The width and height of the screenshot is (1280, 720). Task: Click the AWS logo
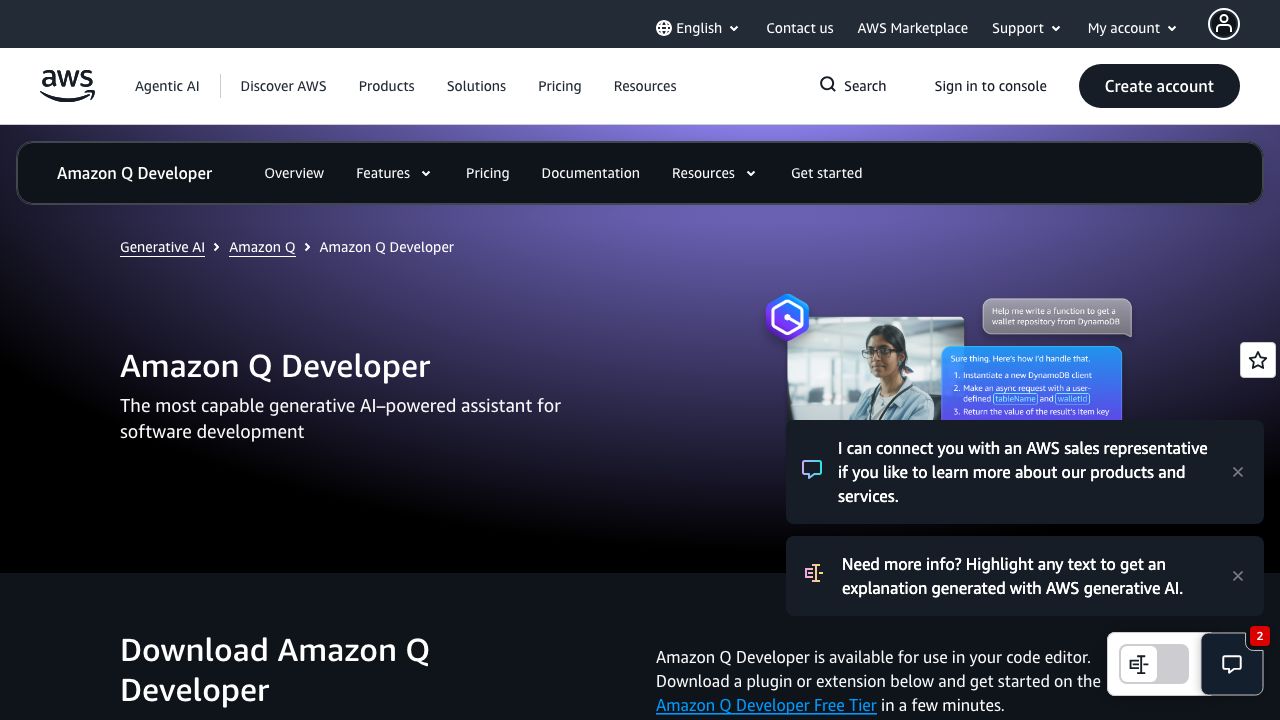tap(68, 86)
